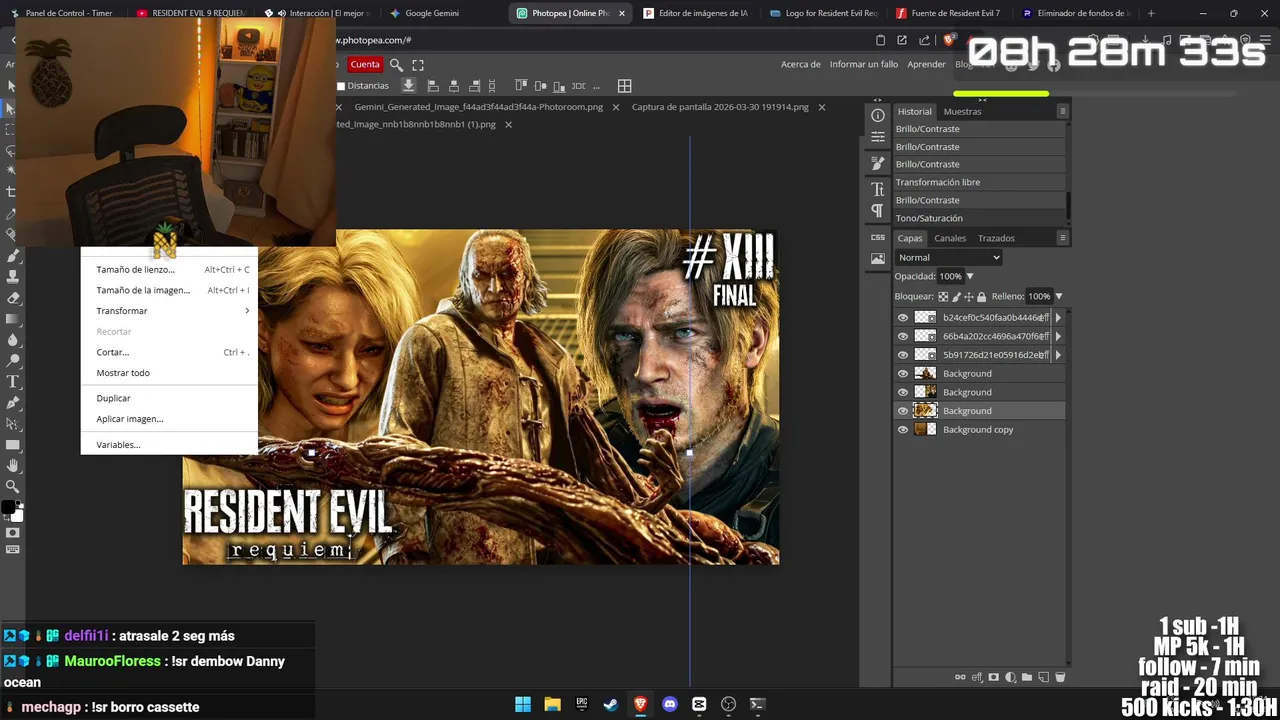Select the Zoom tool in left toolbar
This screenshot has height=720, width=1280.
point(12,486)
